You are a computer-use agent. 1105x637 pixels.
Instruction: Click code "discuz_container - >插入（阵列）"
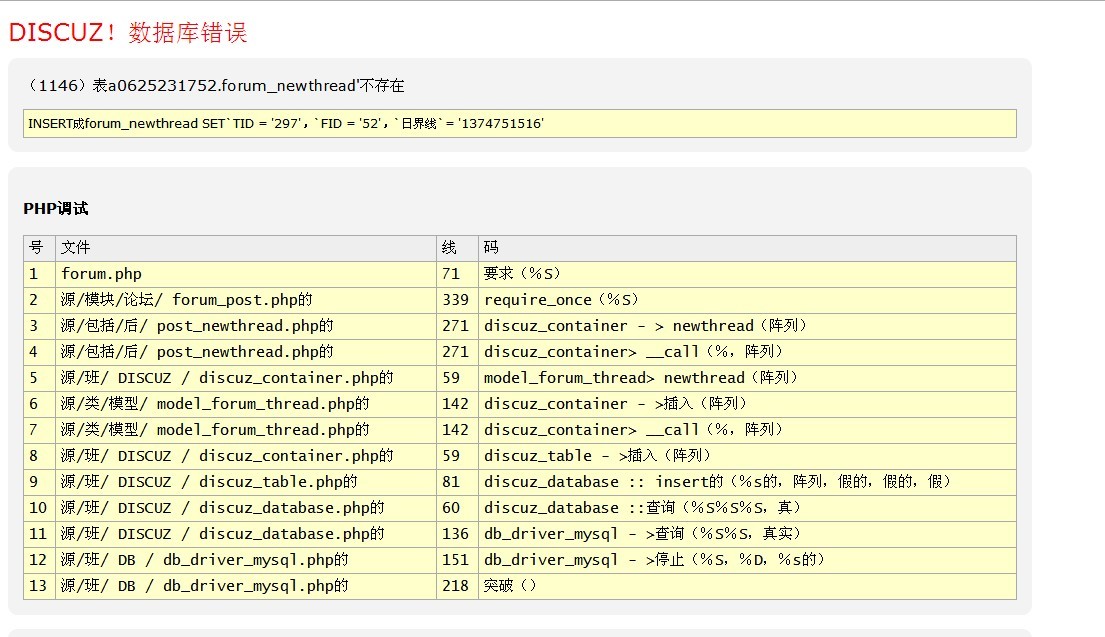point(615,404)
